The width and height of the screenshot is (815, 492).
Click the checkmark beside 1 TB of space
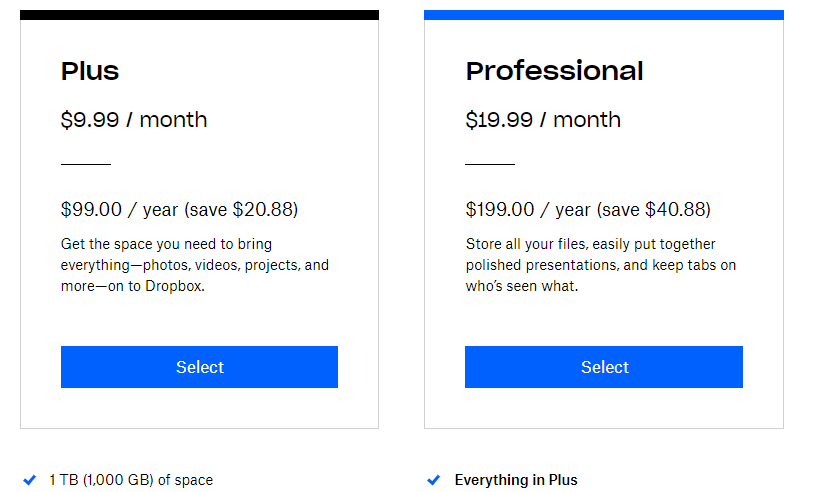pyautogui.click(x=30, y=480)
